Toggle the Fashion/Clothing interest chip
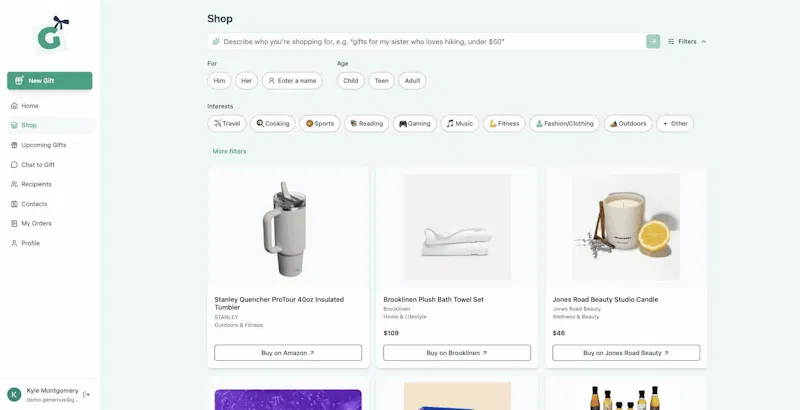Viewport: 800px width, 410px height. [564, 123]
